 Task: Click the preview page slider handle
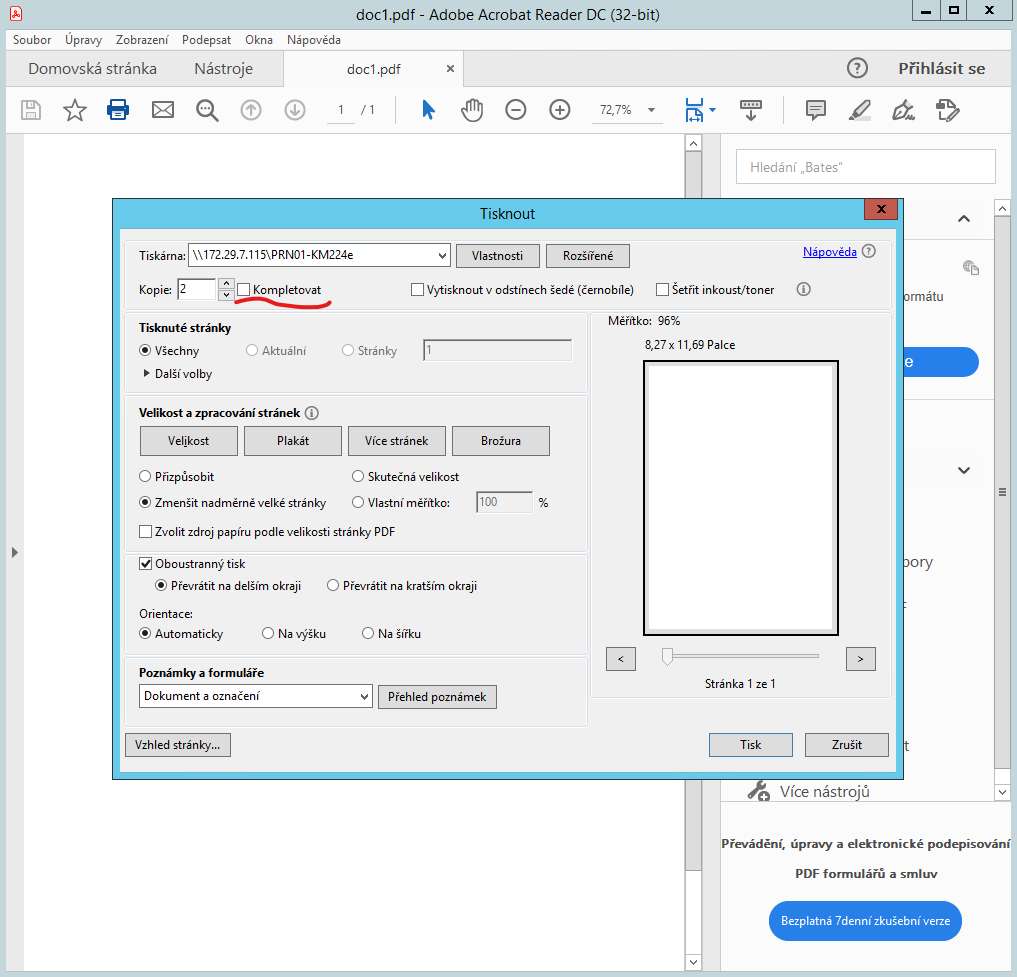(667, 657)
